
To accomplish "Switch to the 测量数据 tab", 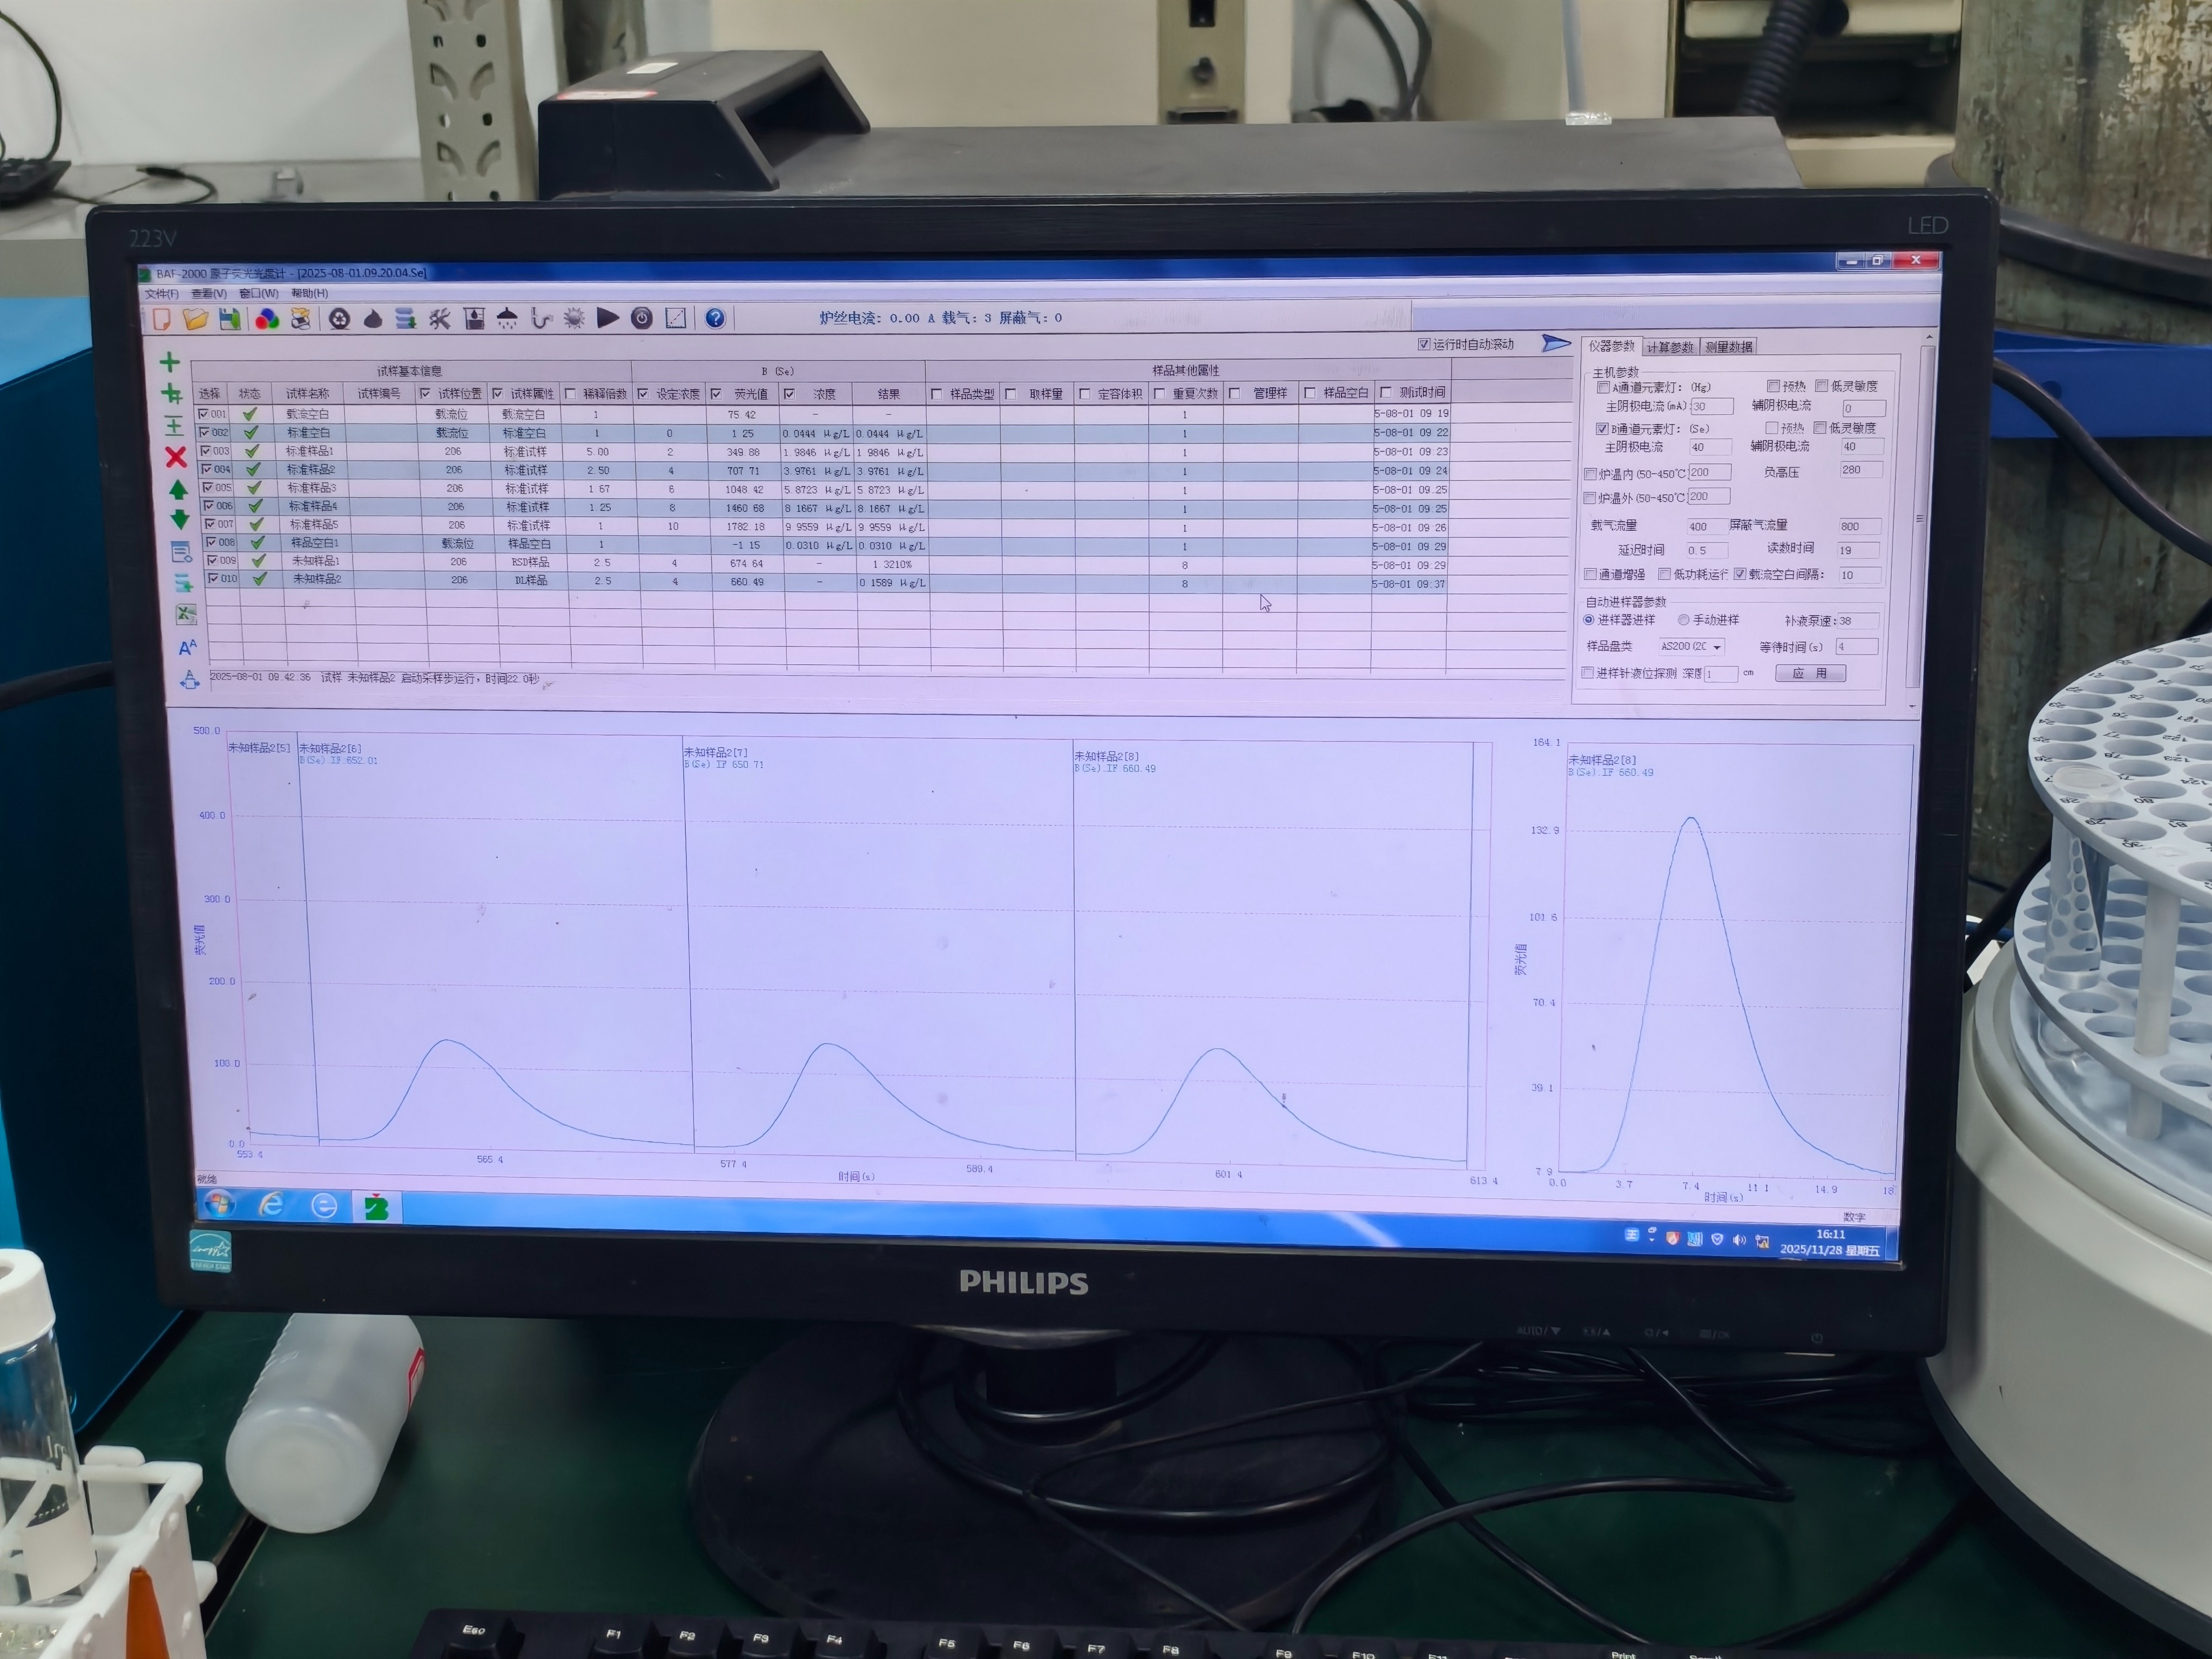I will point(1729,347).
